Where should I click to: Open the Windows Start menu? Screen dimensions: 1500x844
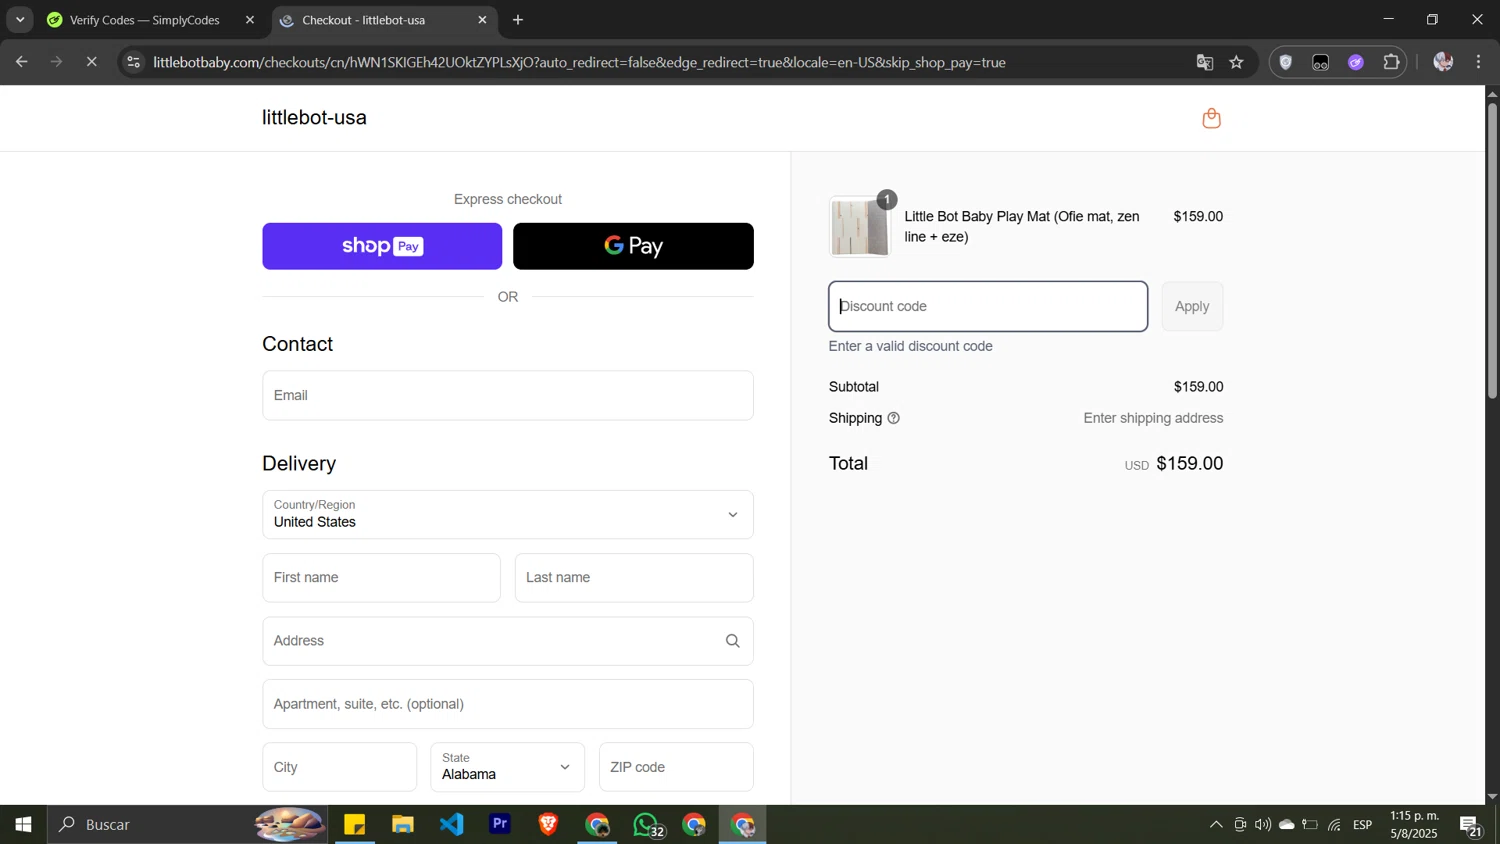pos(23,825)
